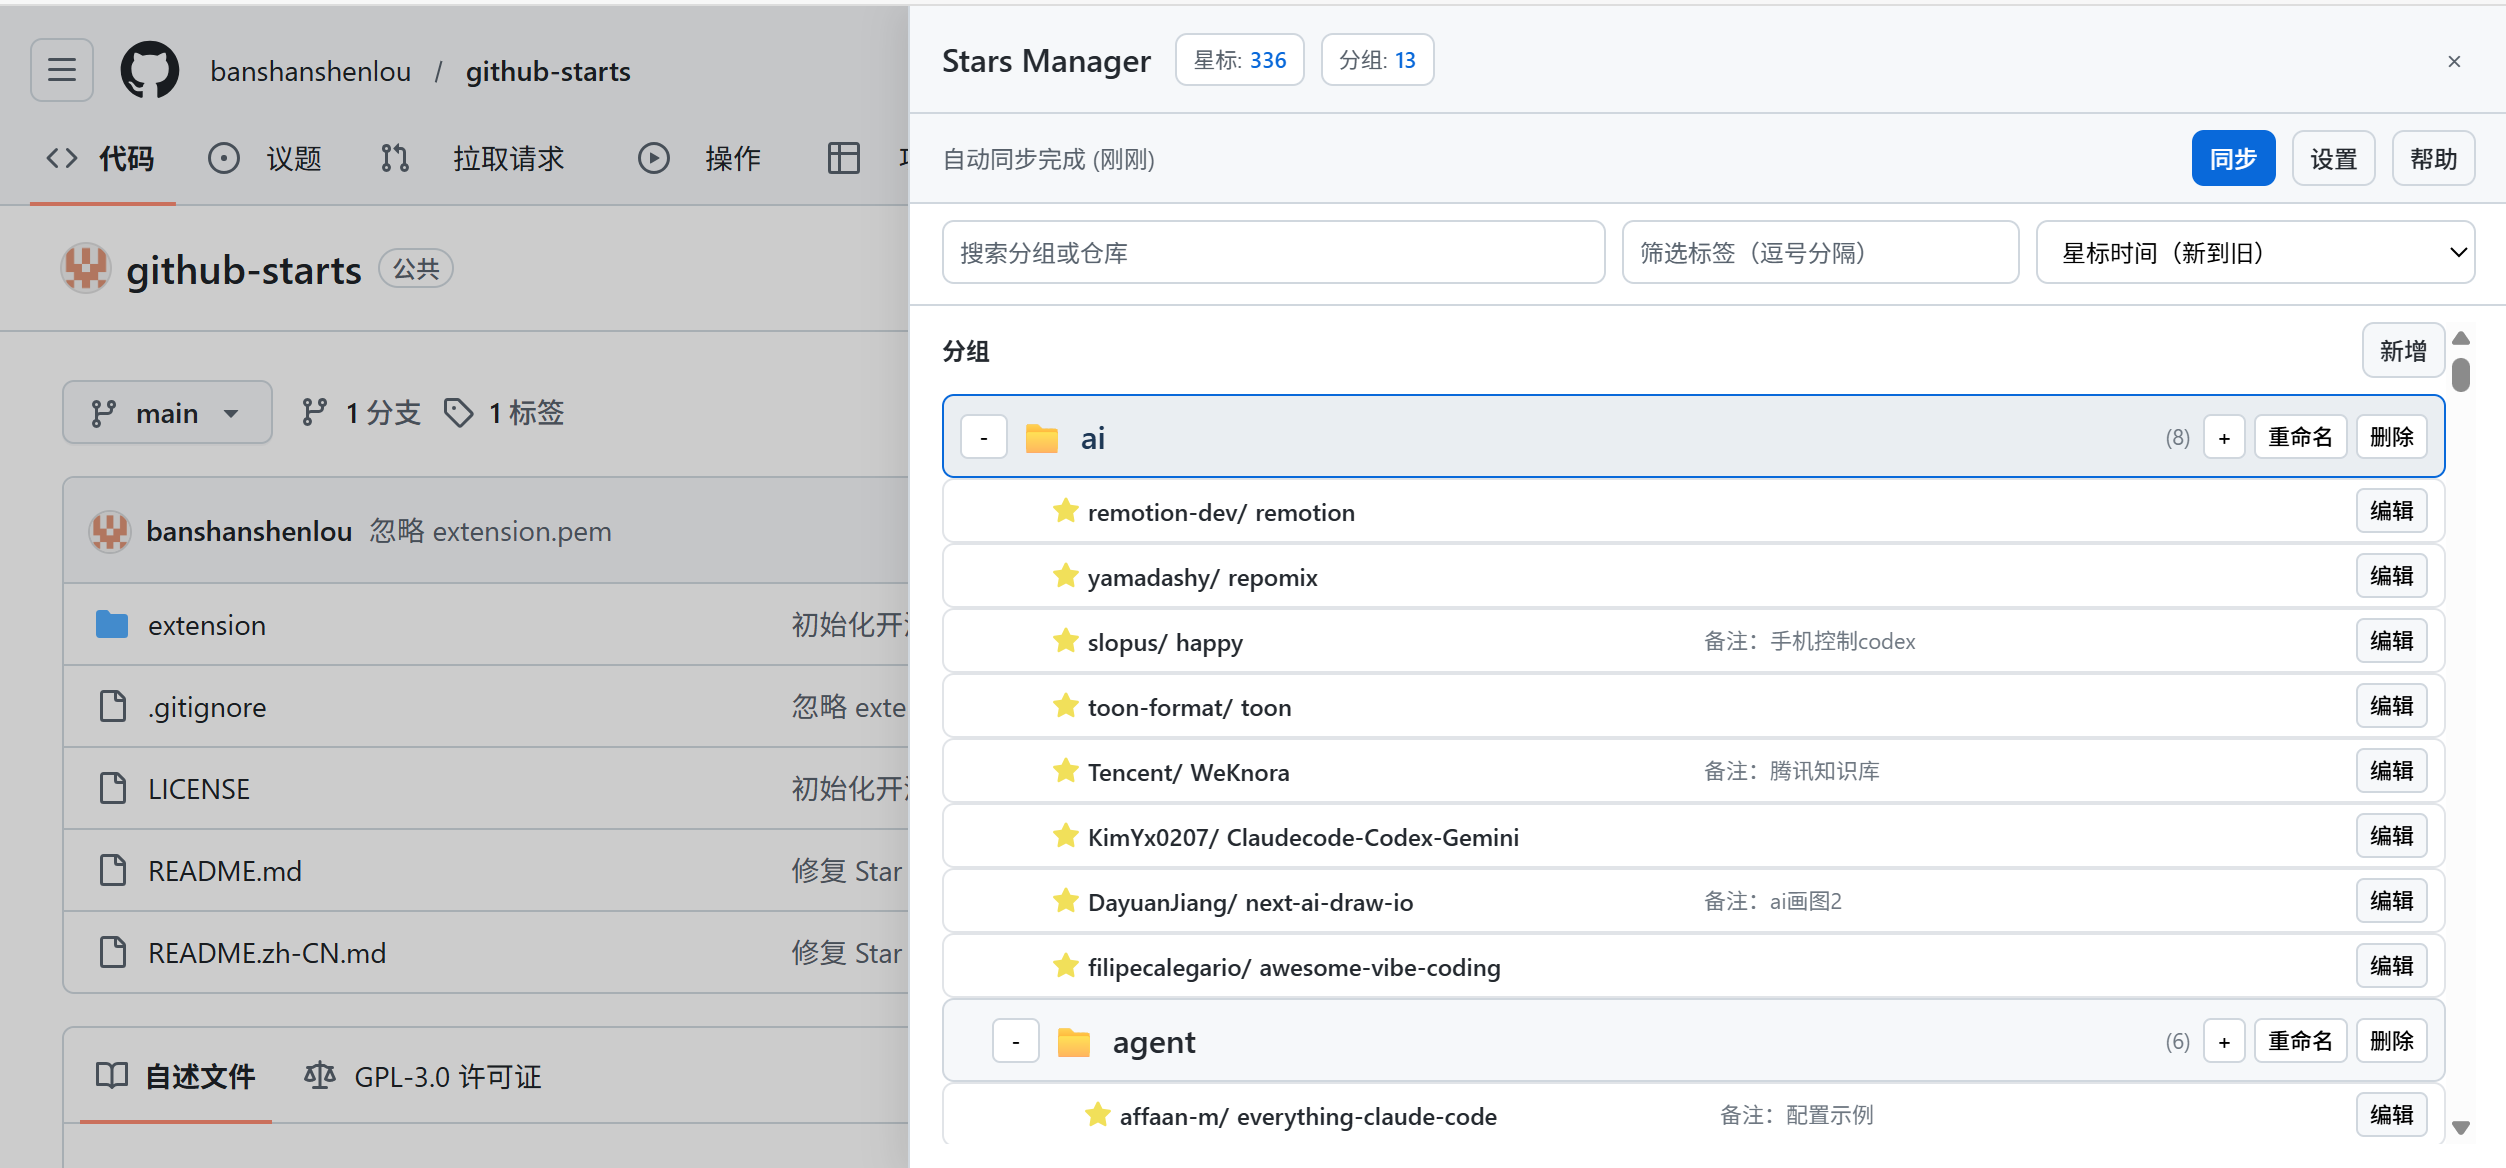This screenshot has height=1168, width=2506.
Task: Click the blue extension folder icon
Action: 112,625
